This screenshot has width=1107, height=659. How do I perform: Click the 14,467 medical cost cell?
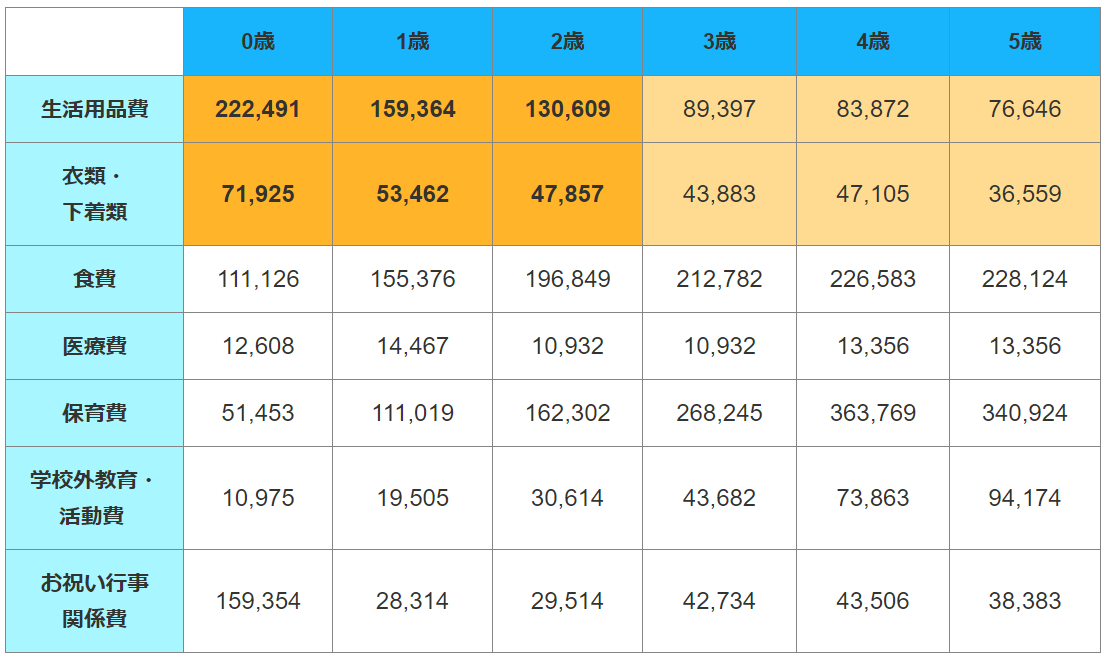412,346
